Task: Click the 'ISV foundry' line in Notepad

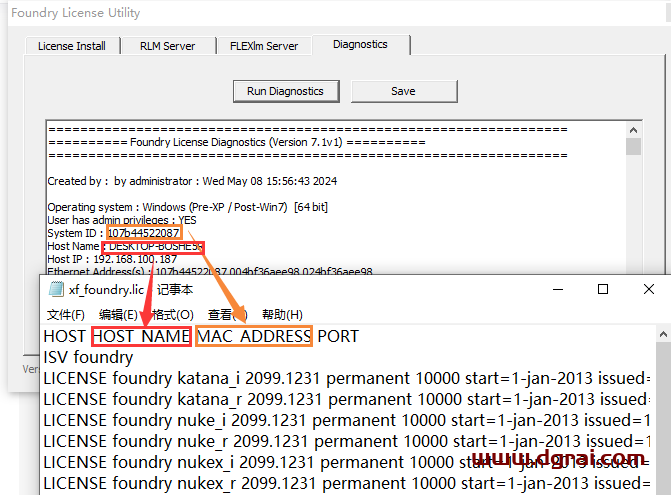Action: coord(88,357)
